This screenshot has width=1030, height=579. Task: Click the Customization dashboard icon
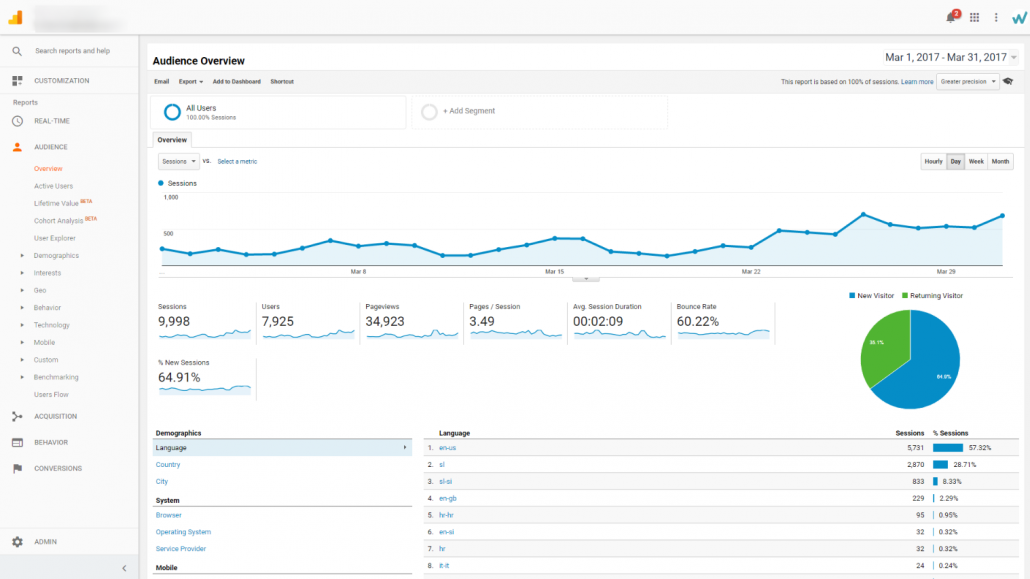[17, 81]
